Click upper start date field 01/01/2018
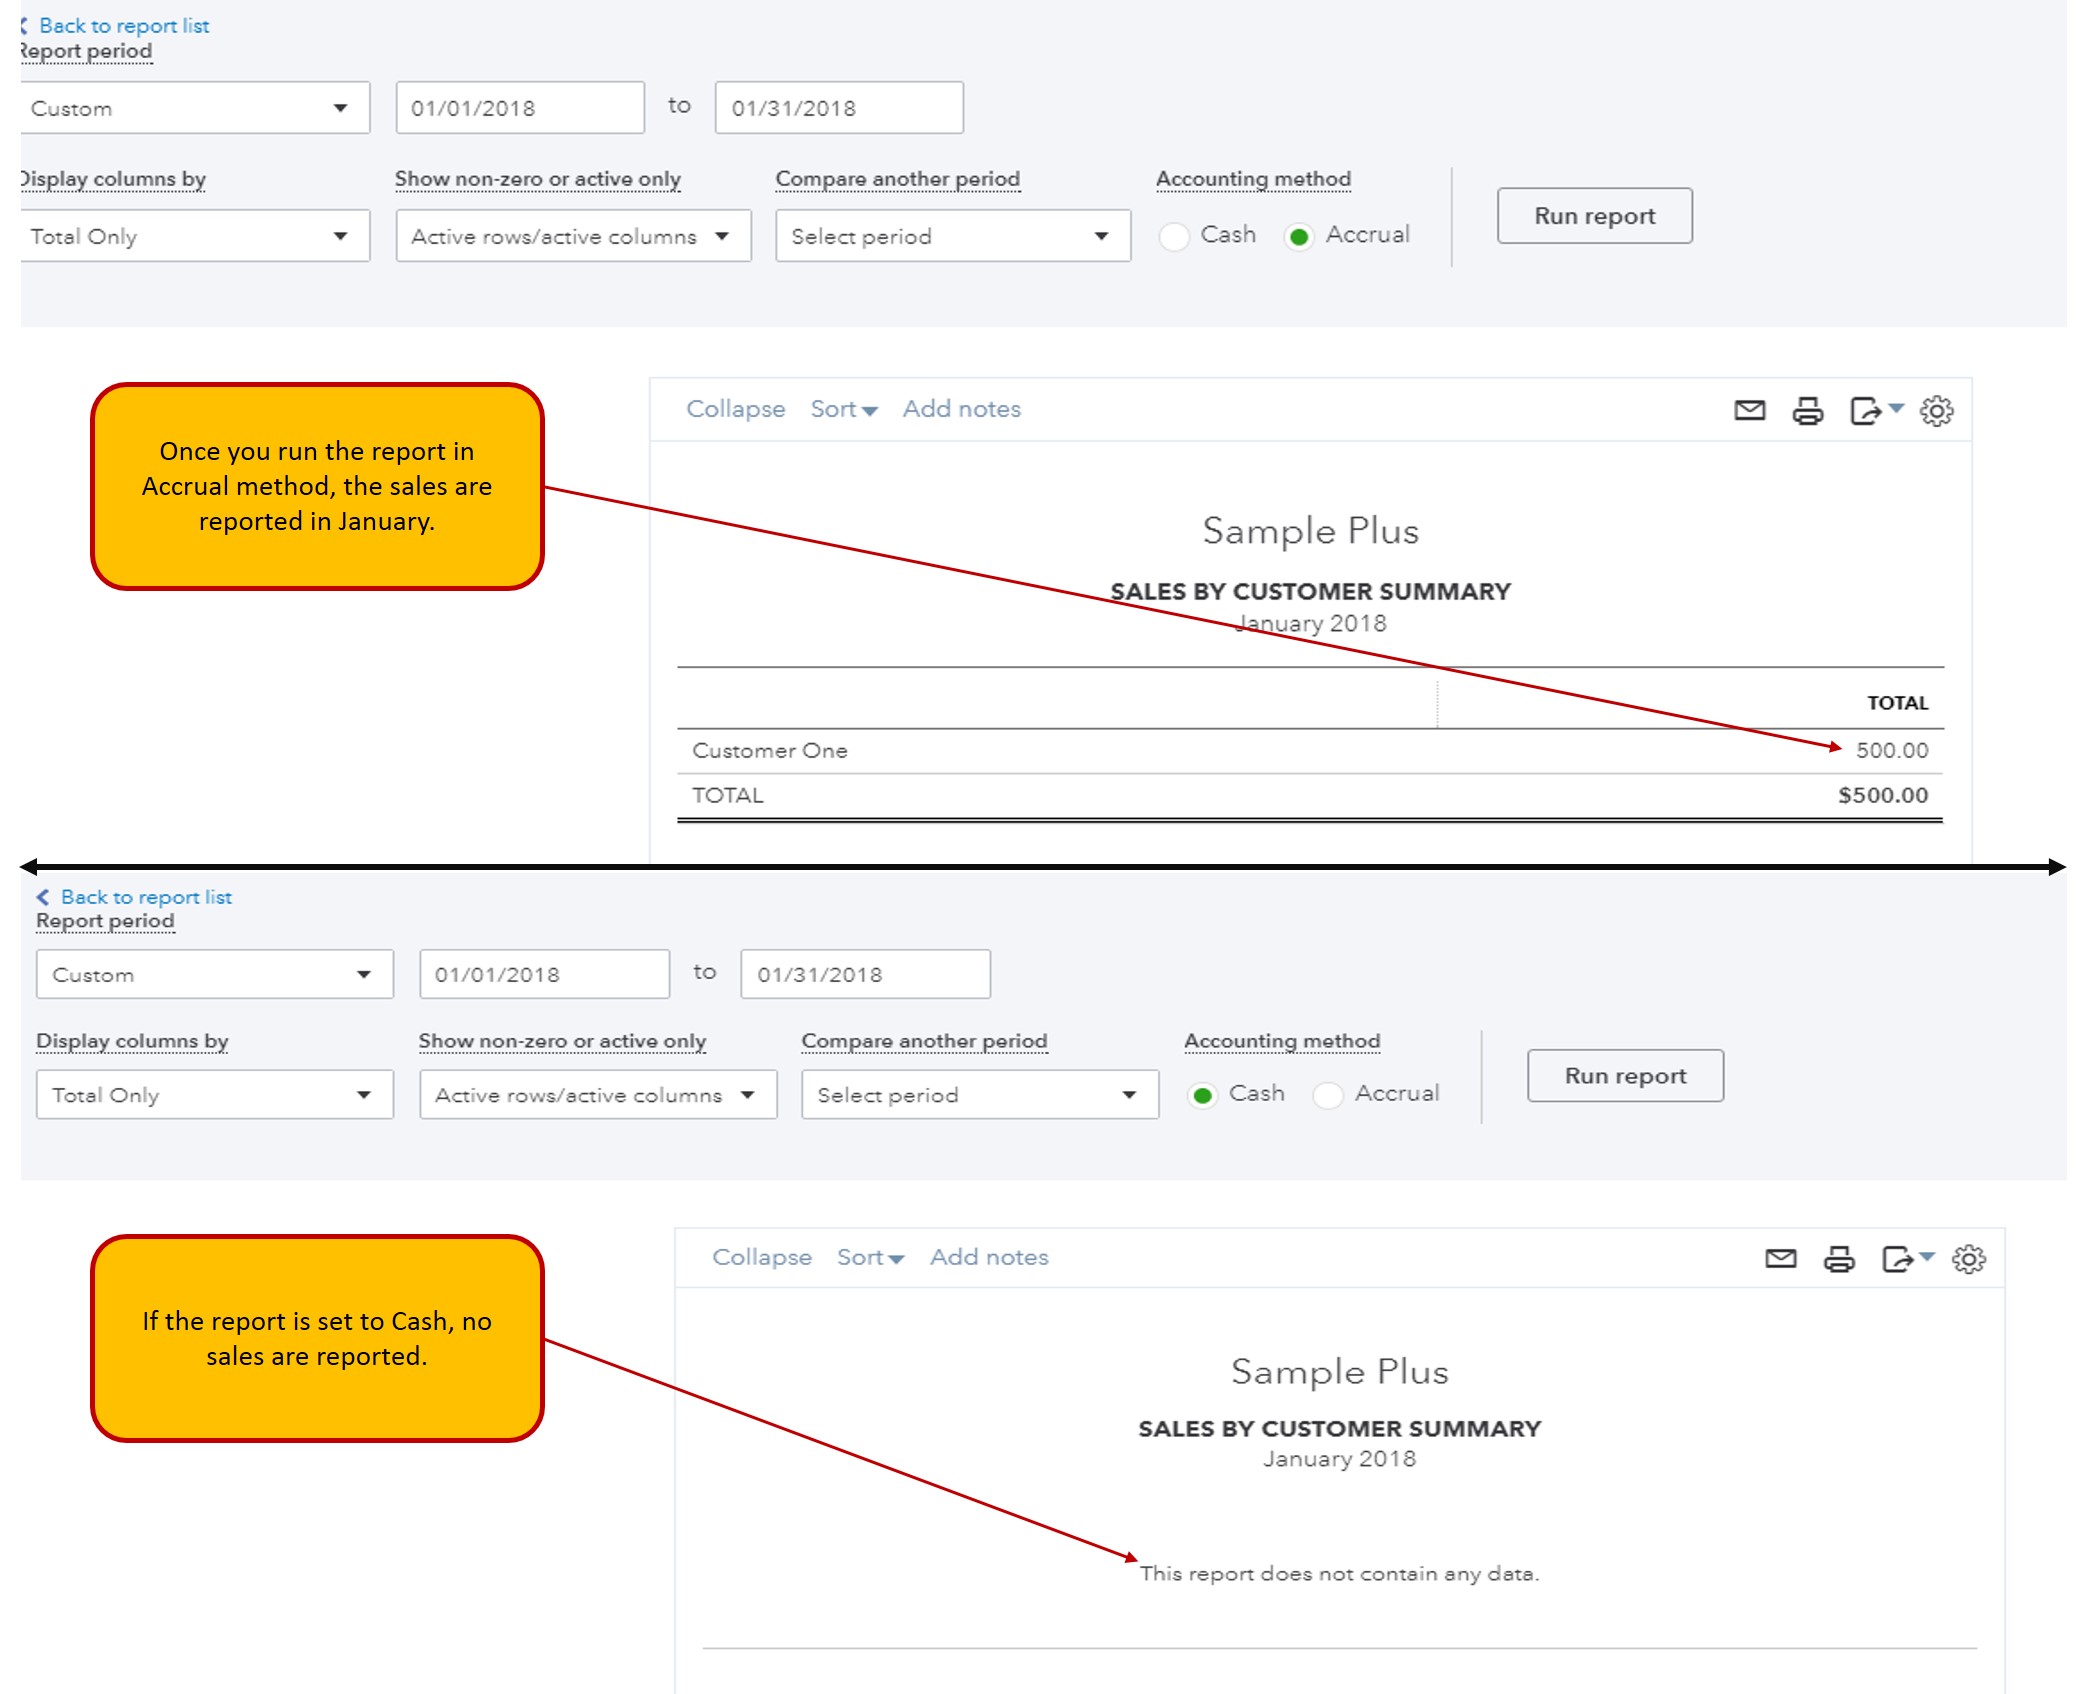The image size is (2086, 1694). pyautogui.click(x=519, y=108)
